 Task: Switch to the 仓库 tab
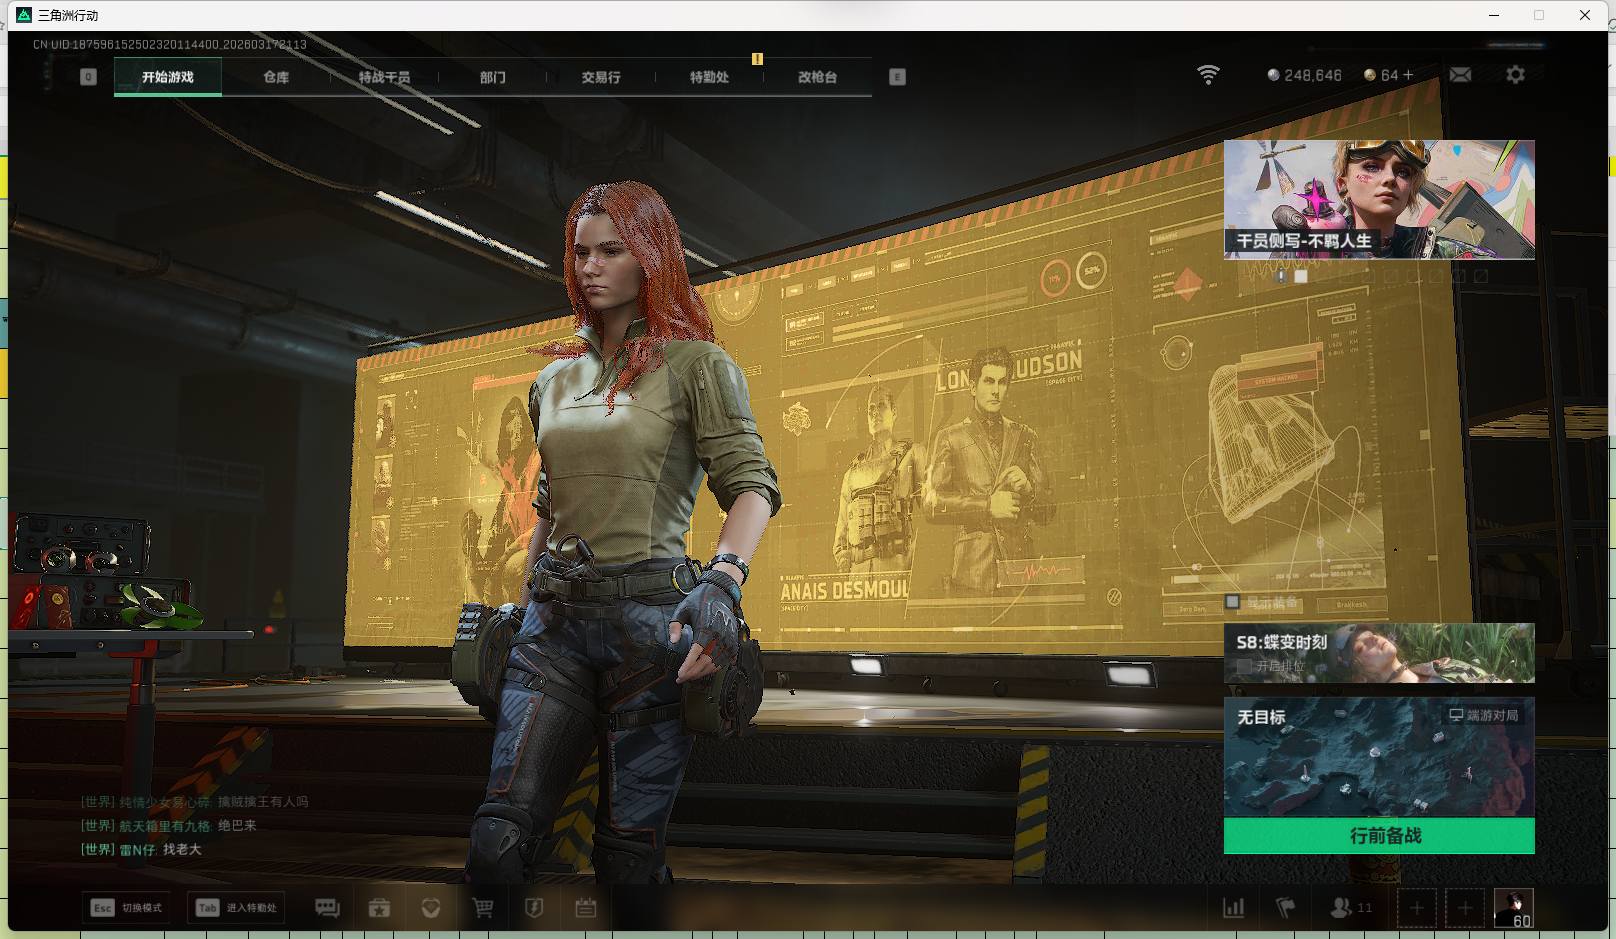(x=276, y=77)
